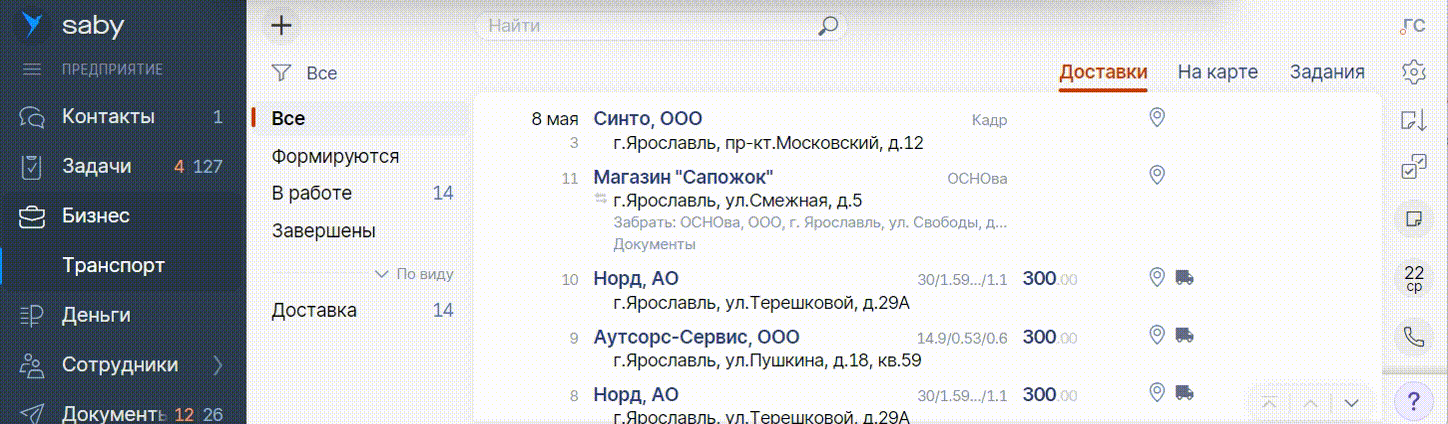The width and height of the screenshot is (1448, 424).
Task: Open the phone calls icon
Action: click(x=1413, y=337)
